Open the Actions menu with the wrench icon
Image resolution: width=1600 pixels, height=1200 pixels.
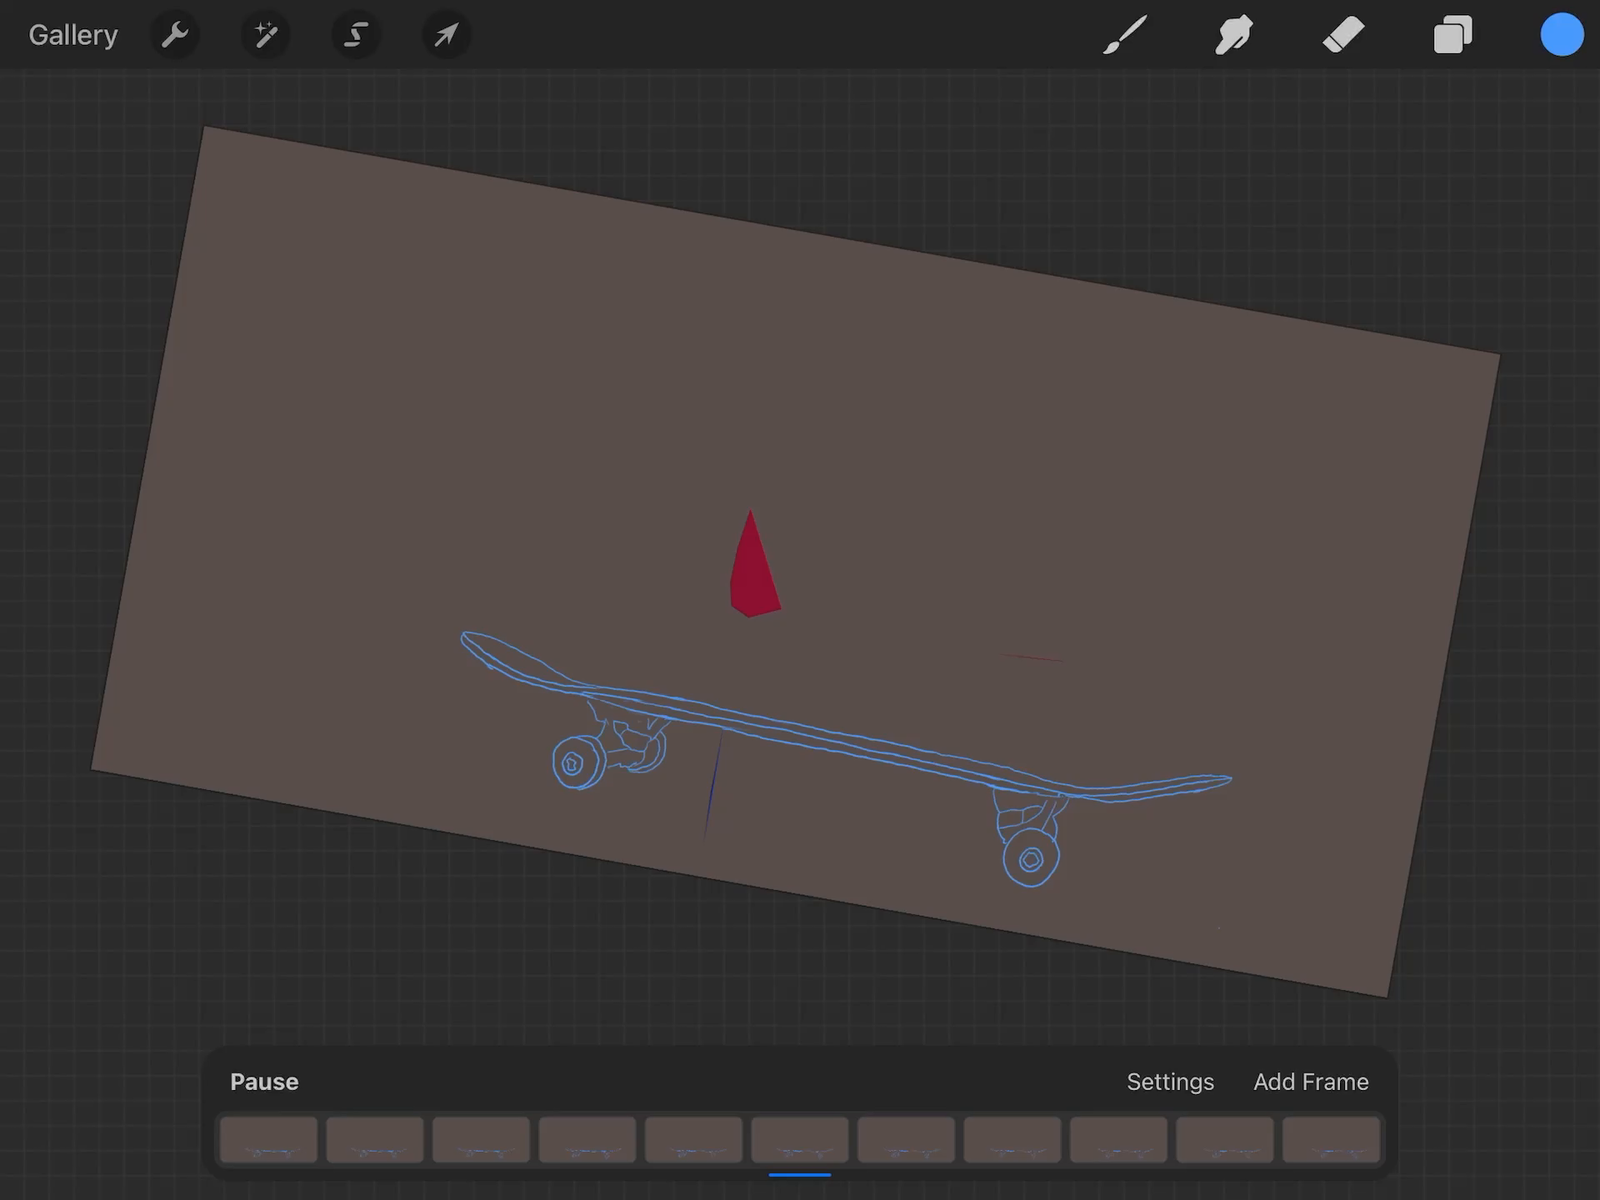pos(175,35)
